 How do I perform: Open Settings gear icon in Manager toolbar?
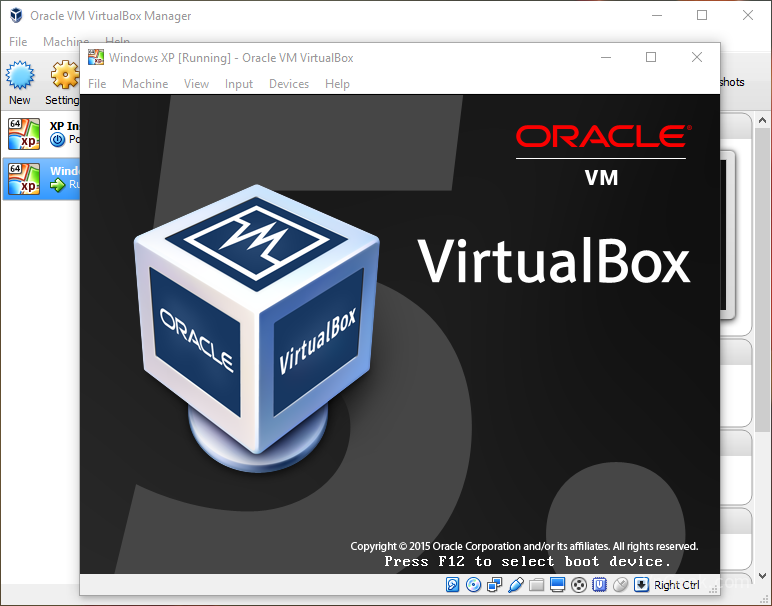[x=65, y=75]
